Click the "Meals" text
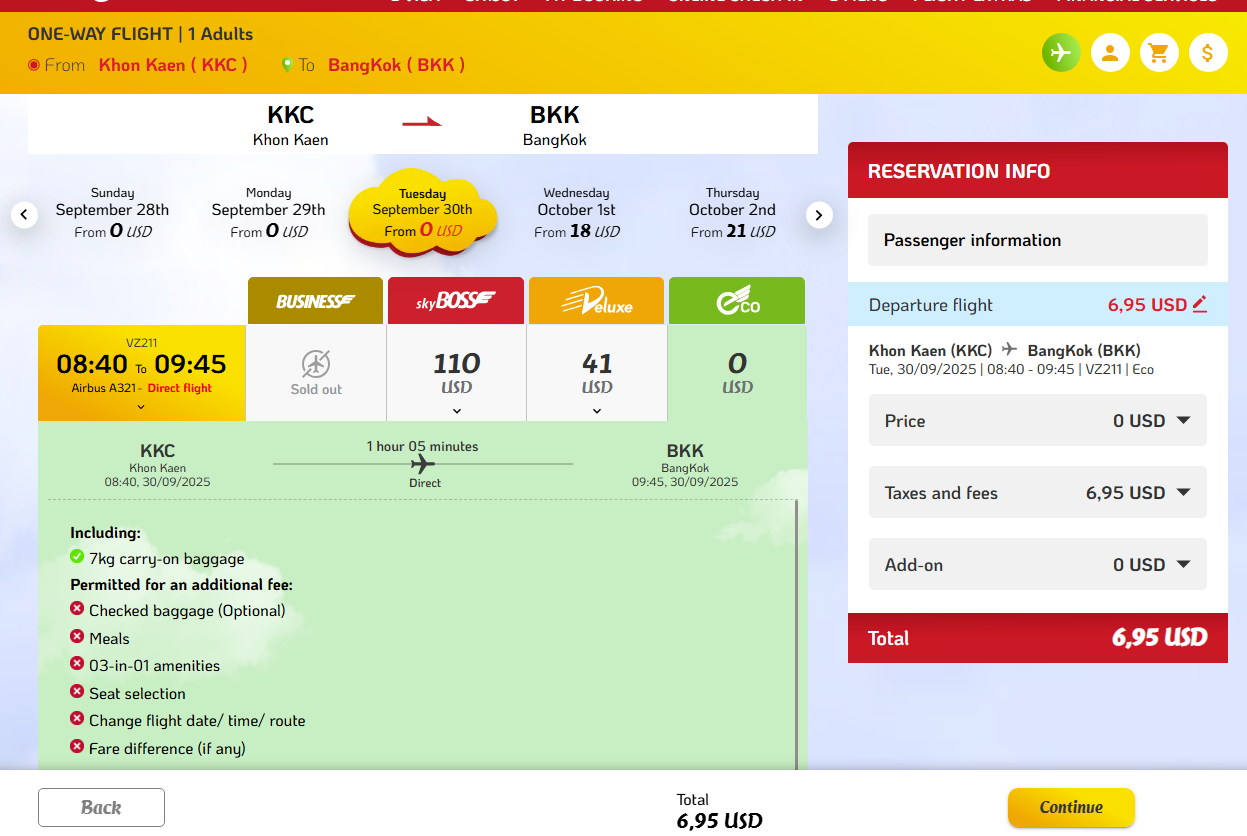The width and height of the screenshot is (1247, 836). pyautogui.click(x=109, y=638)
